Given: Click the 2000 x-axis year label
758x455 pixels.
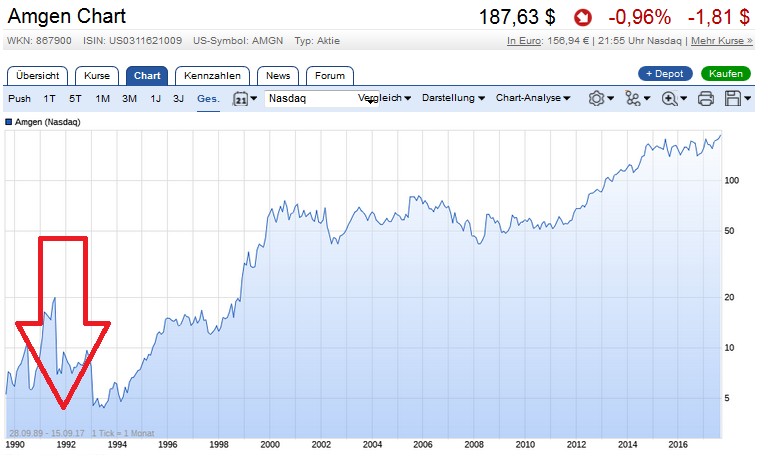Looking at the screenshot, I should point(270,444).
